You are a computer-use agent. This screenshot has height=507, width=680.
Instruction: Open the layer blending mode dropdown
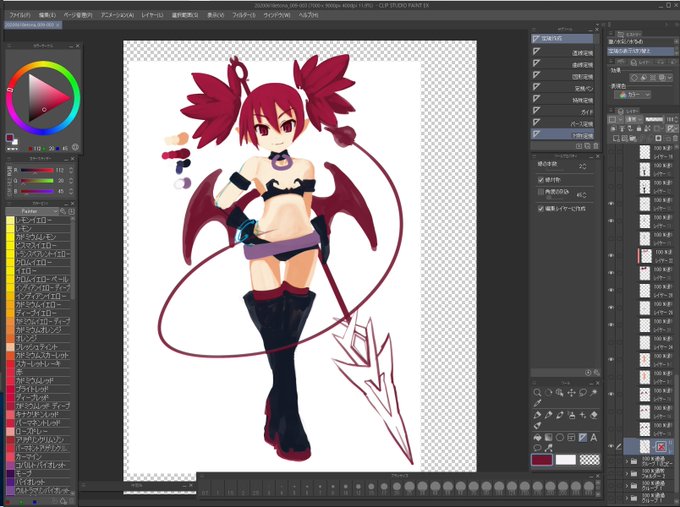click(x=633, y=119)
